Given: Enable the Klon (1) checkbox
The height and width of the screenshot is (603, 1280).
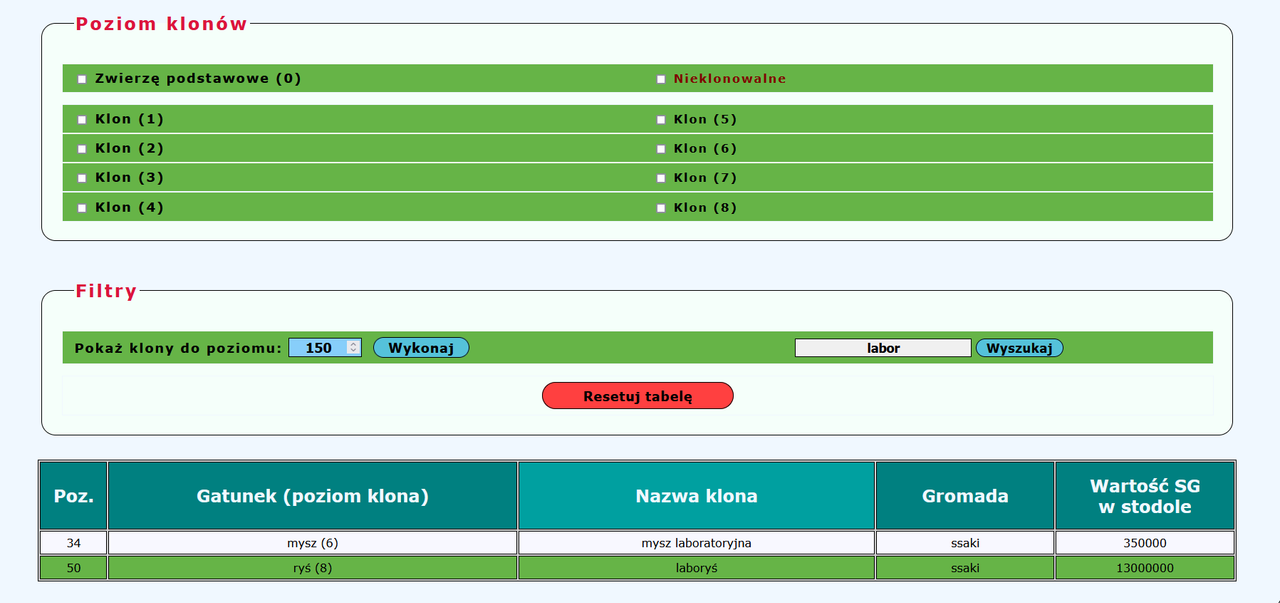Looking at the screenshot, I should click(82, 120).
